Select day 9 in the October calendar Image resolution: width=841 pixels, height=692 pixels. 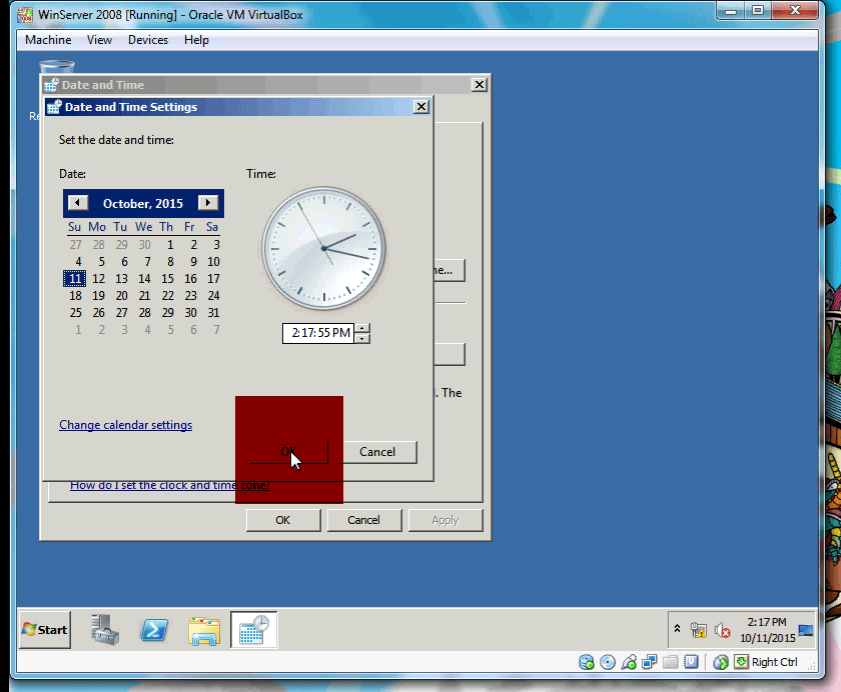coord(194,262)
